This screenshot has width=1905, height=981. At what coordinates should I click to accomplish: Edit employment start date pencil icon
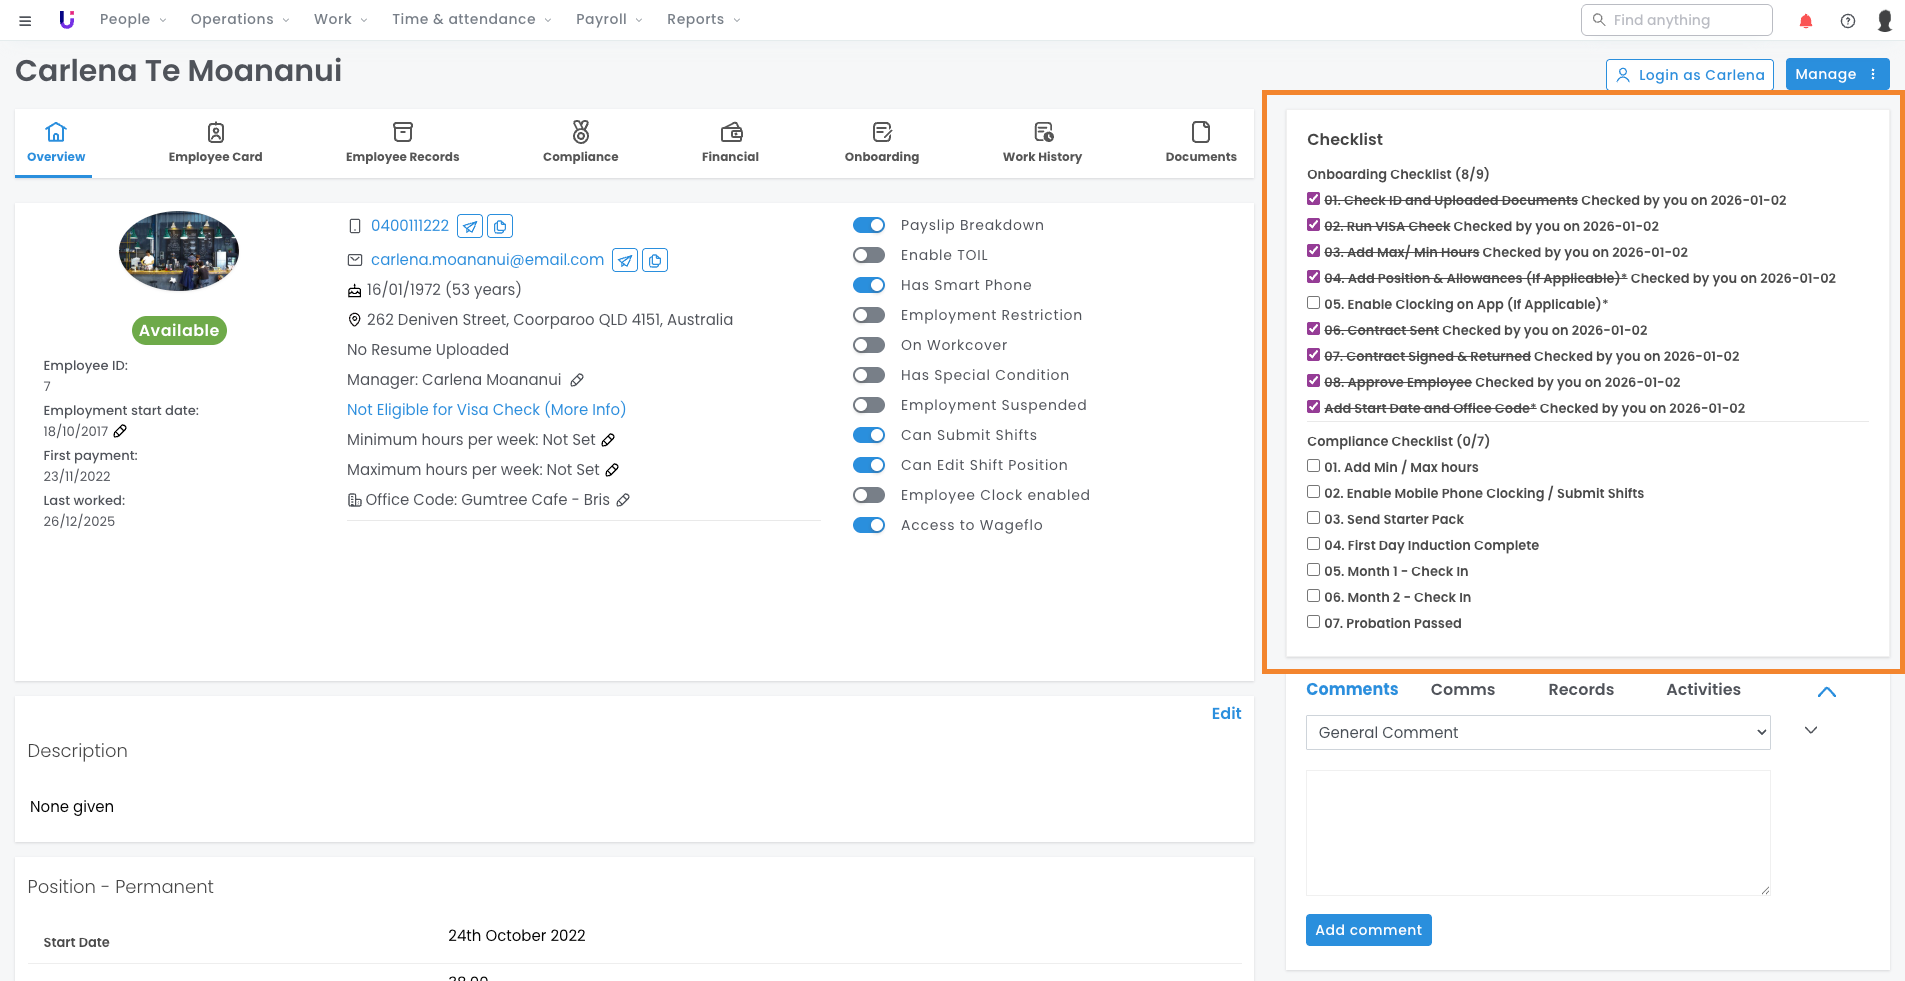120,431
